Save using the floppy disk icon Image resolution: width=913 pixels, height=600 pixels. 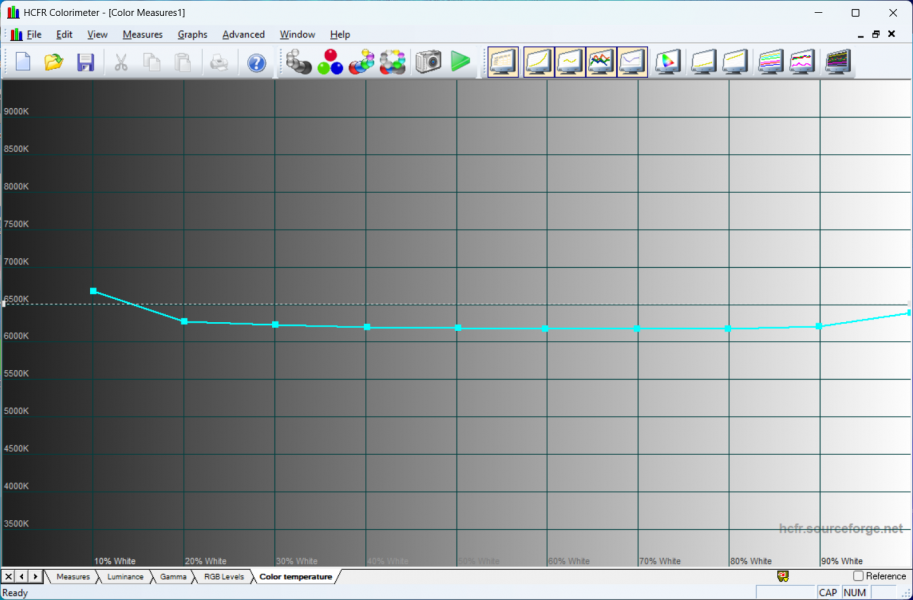click(x=86, y=62)
